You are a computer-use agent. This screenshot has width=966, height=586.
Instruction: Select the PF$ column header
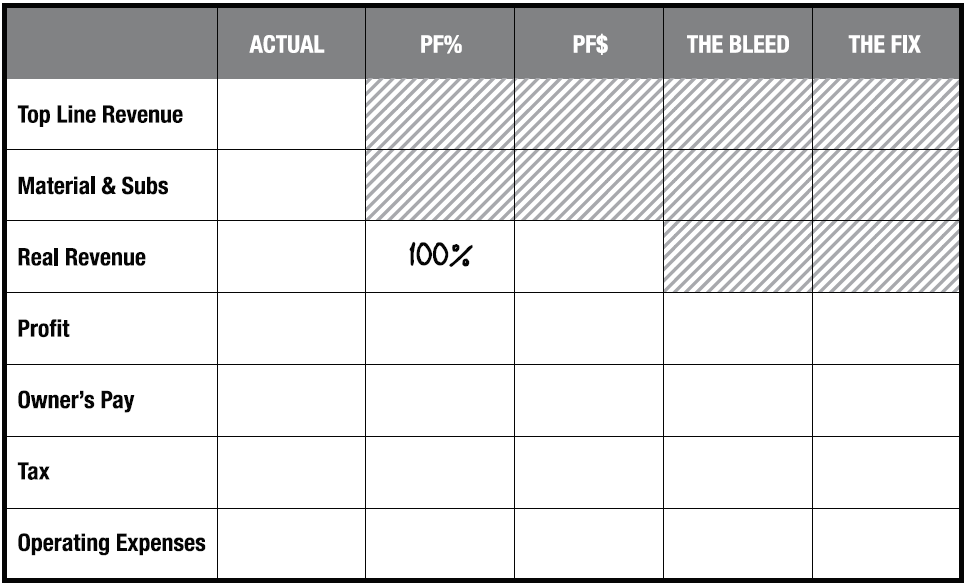click(x=589, y=45)
